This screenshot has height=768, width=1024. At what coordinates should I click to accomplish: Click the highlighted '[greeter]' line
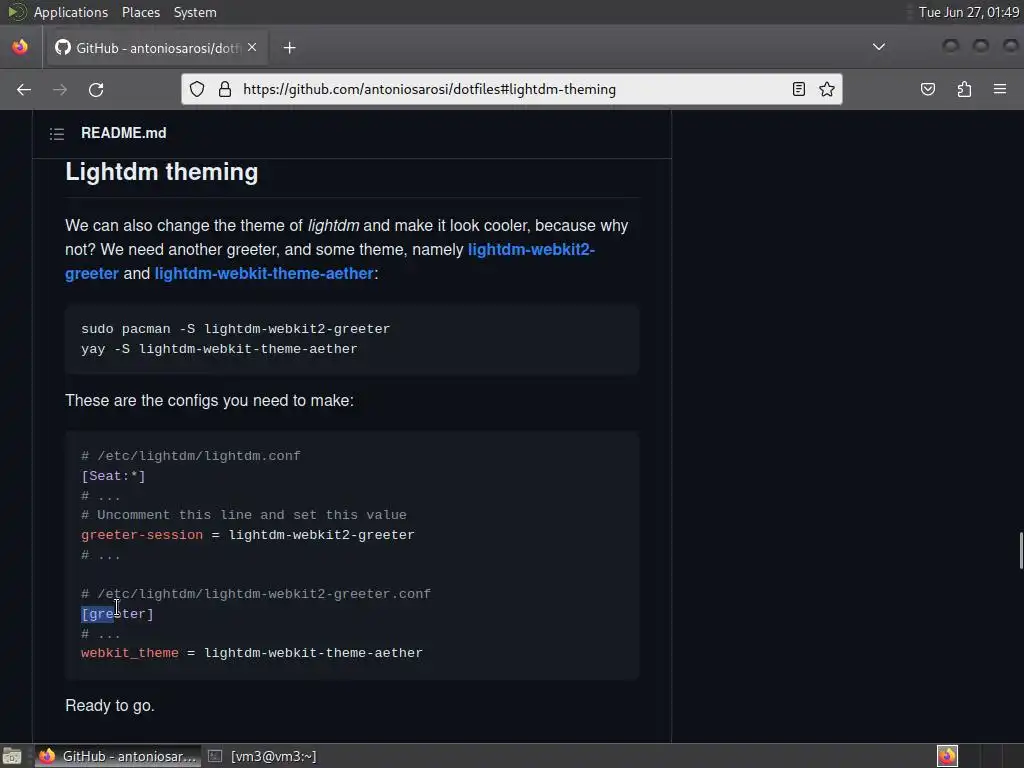[117, 614]
